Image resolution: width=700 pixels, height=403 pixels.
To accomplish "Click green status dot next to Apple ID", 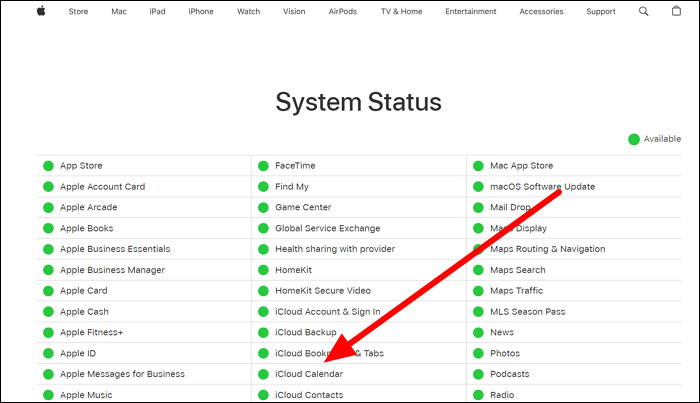I will [48, 353].
